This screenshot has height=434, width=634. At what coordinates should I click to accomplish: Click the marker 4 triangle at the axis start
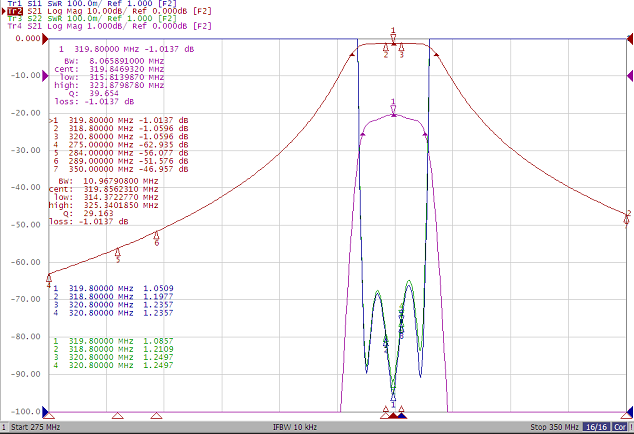coord(49,415)
